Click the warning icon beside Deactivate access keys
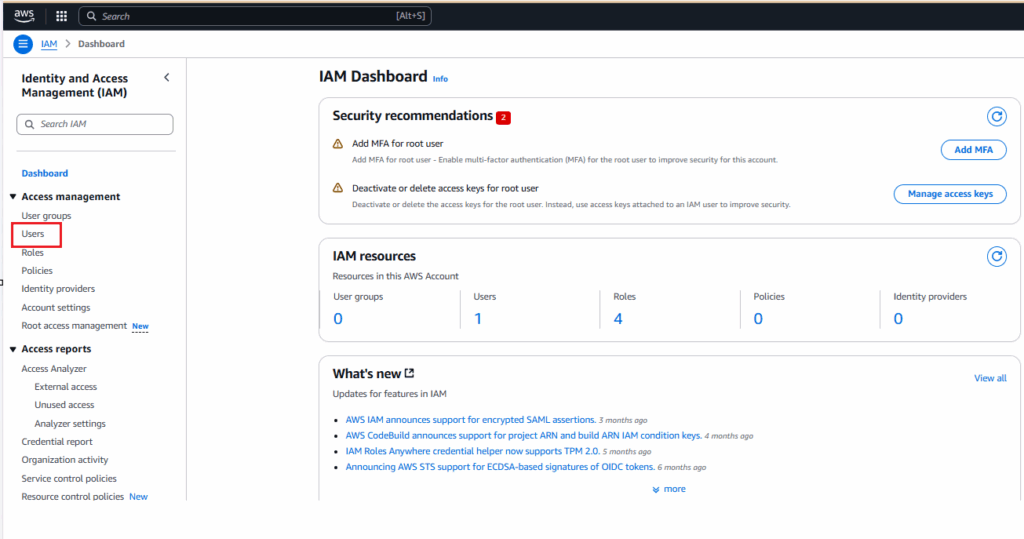The width and height of the screenshot is (1024, 539). pyautogui.click(x=338, y=188)
